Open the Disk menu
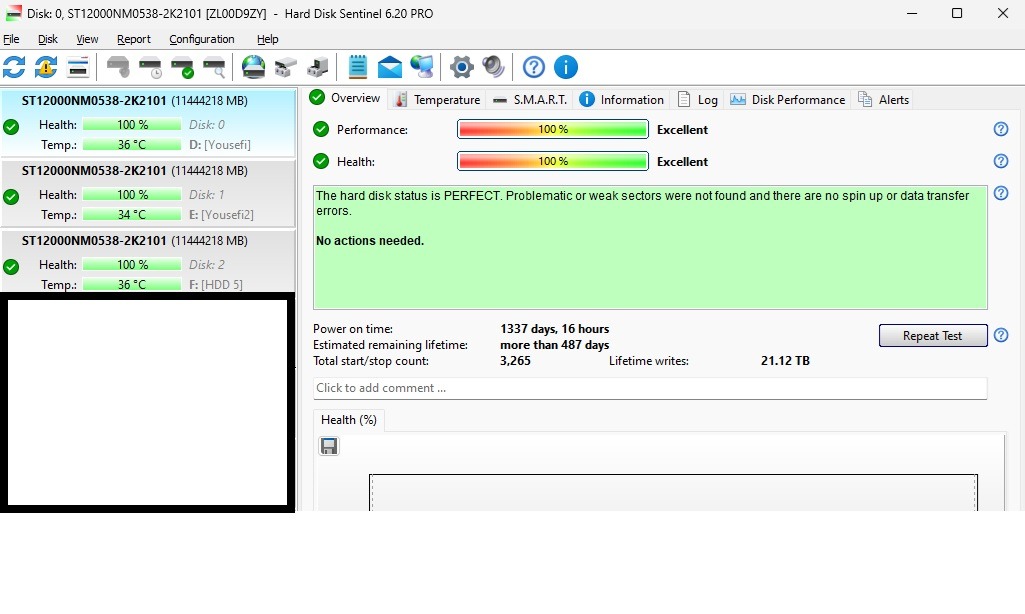The height and width of the screenshot is (614, 1025). pos(48,39)
